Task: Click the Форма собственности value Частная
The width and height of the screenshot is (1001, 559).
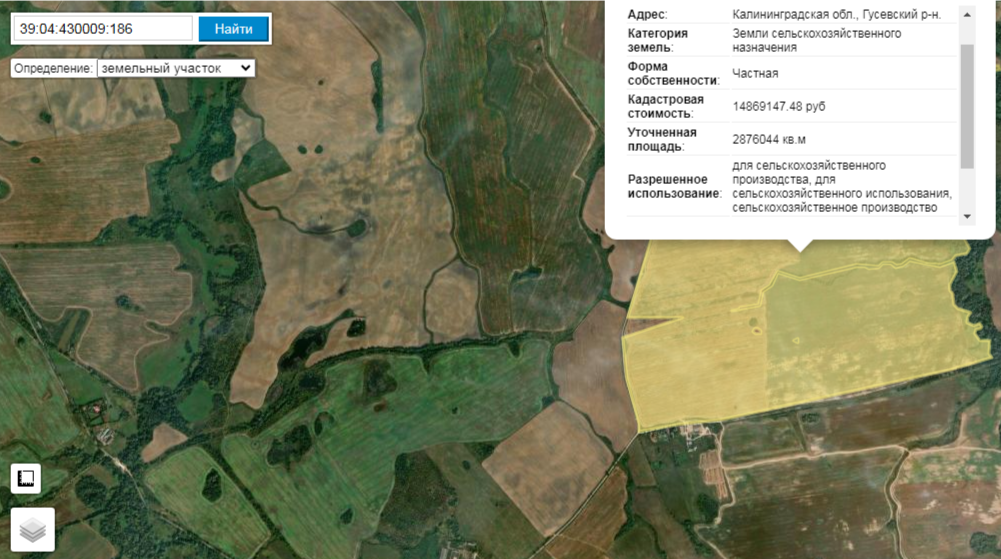Action: [755, 73]
